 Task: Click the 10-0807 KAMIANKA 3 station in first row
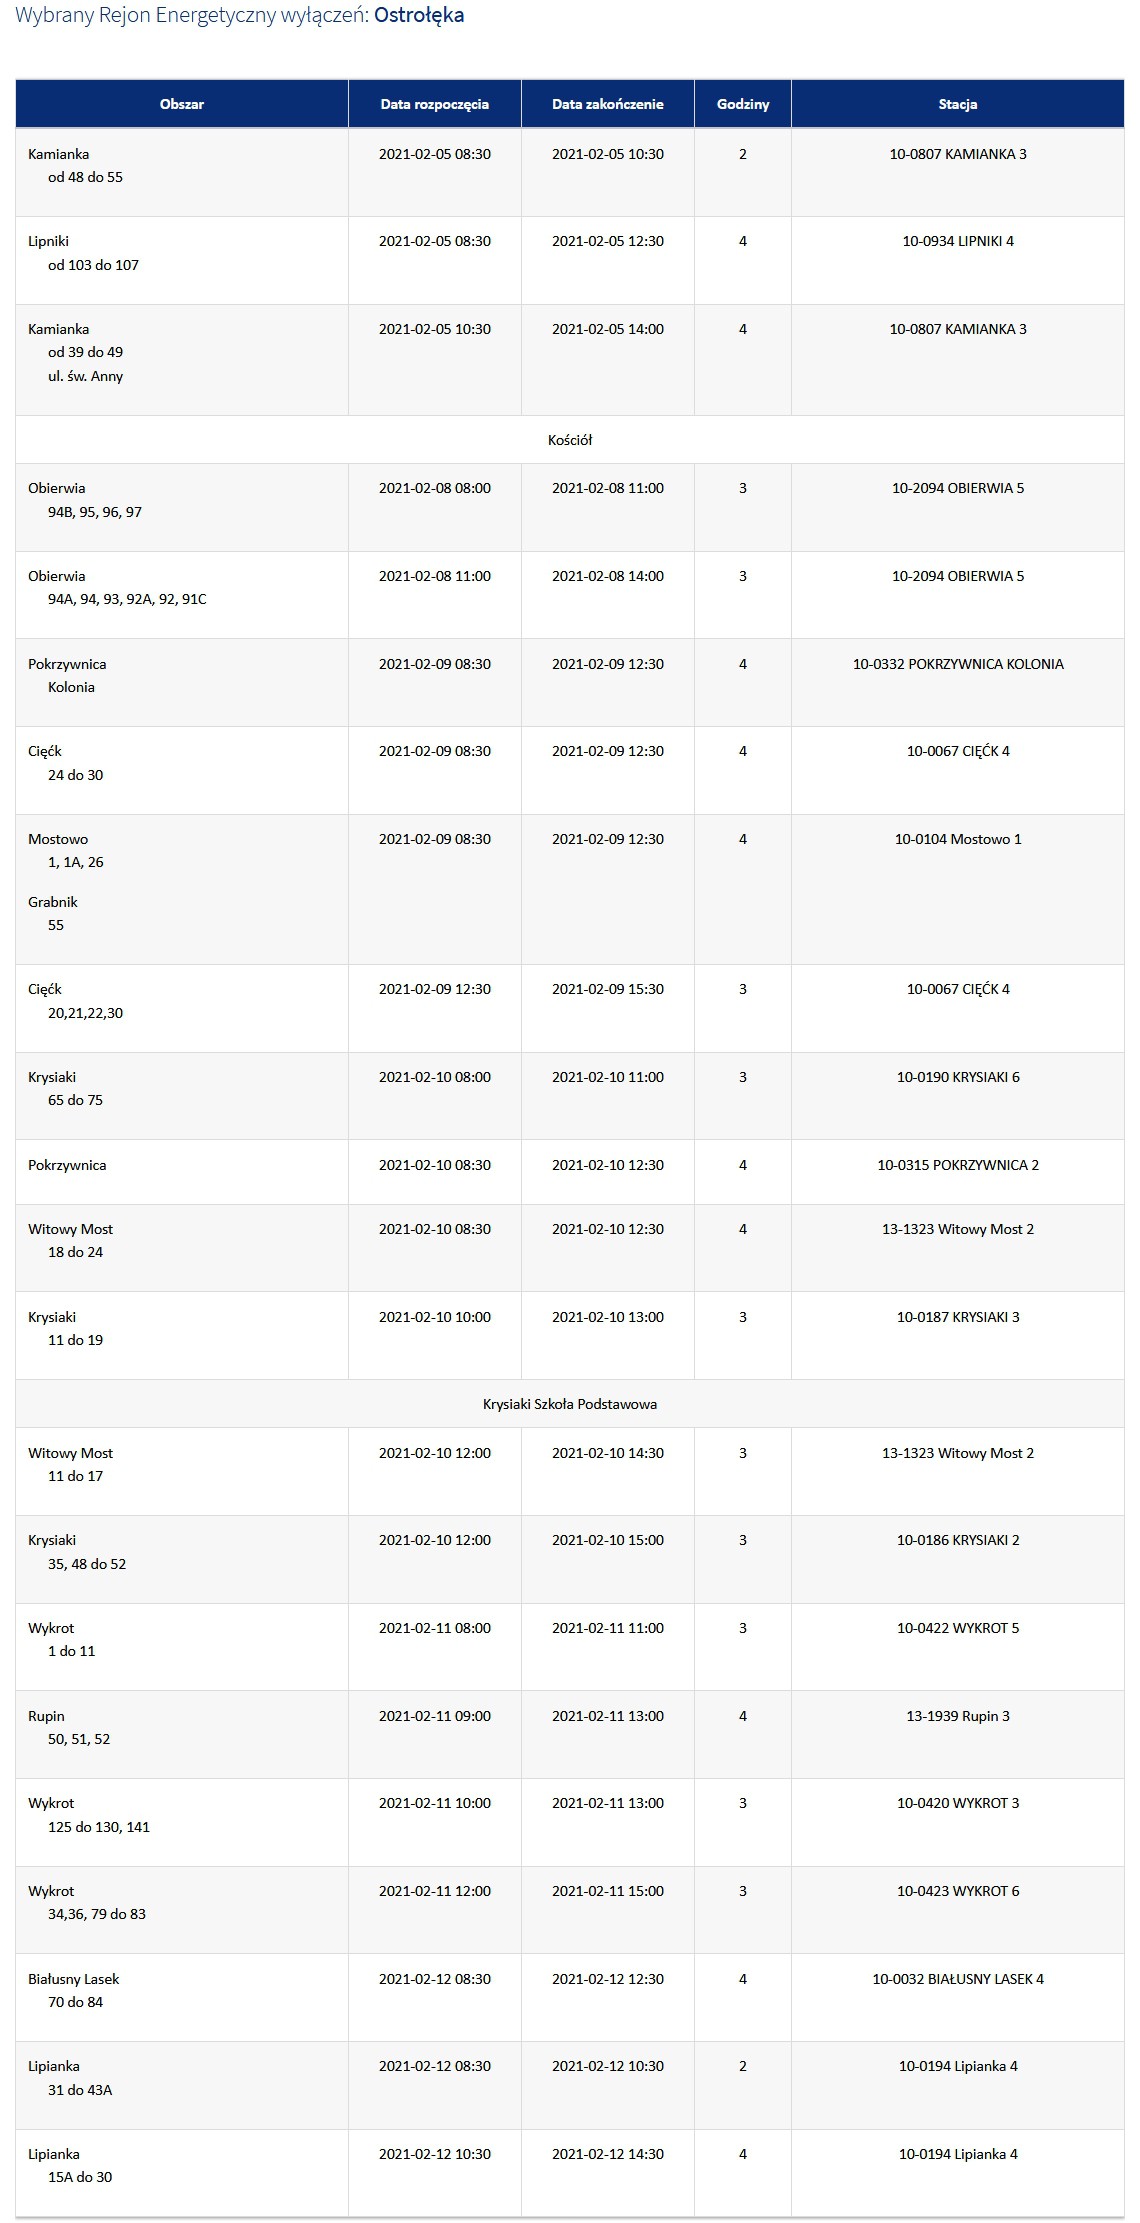coord(958,154)
